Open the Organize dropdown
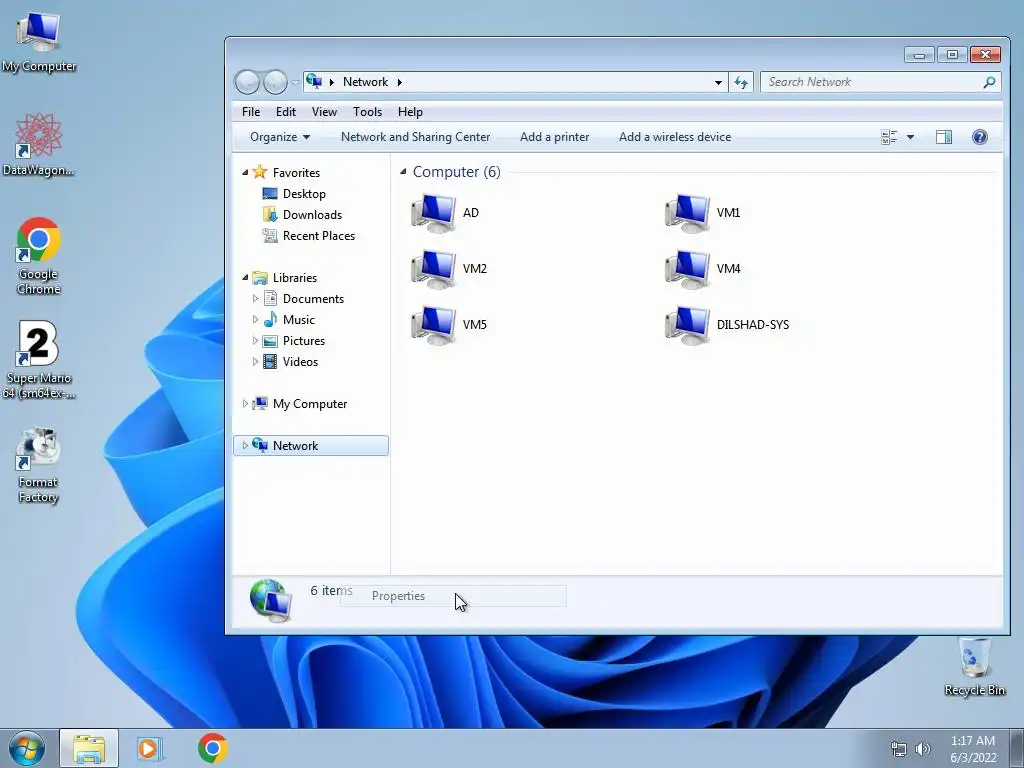The width and height of the screenshot is (1024, 768). (280, 137)
